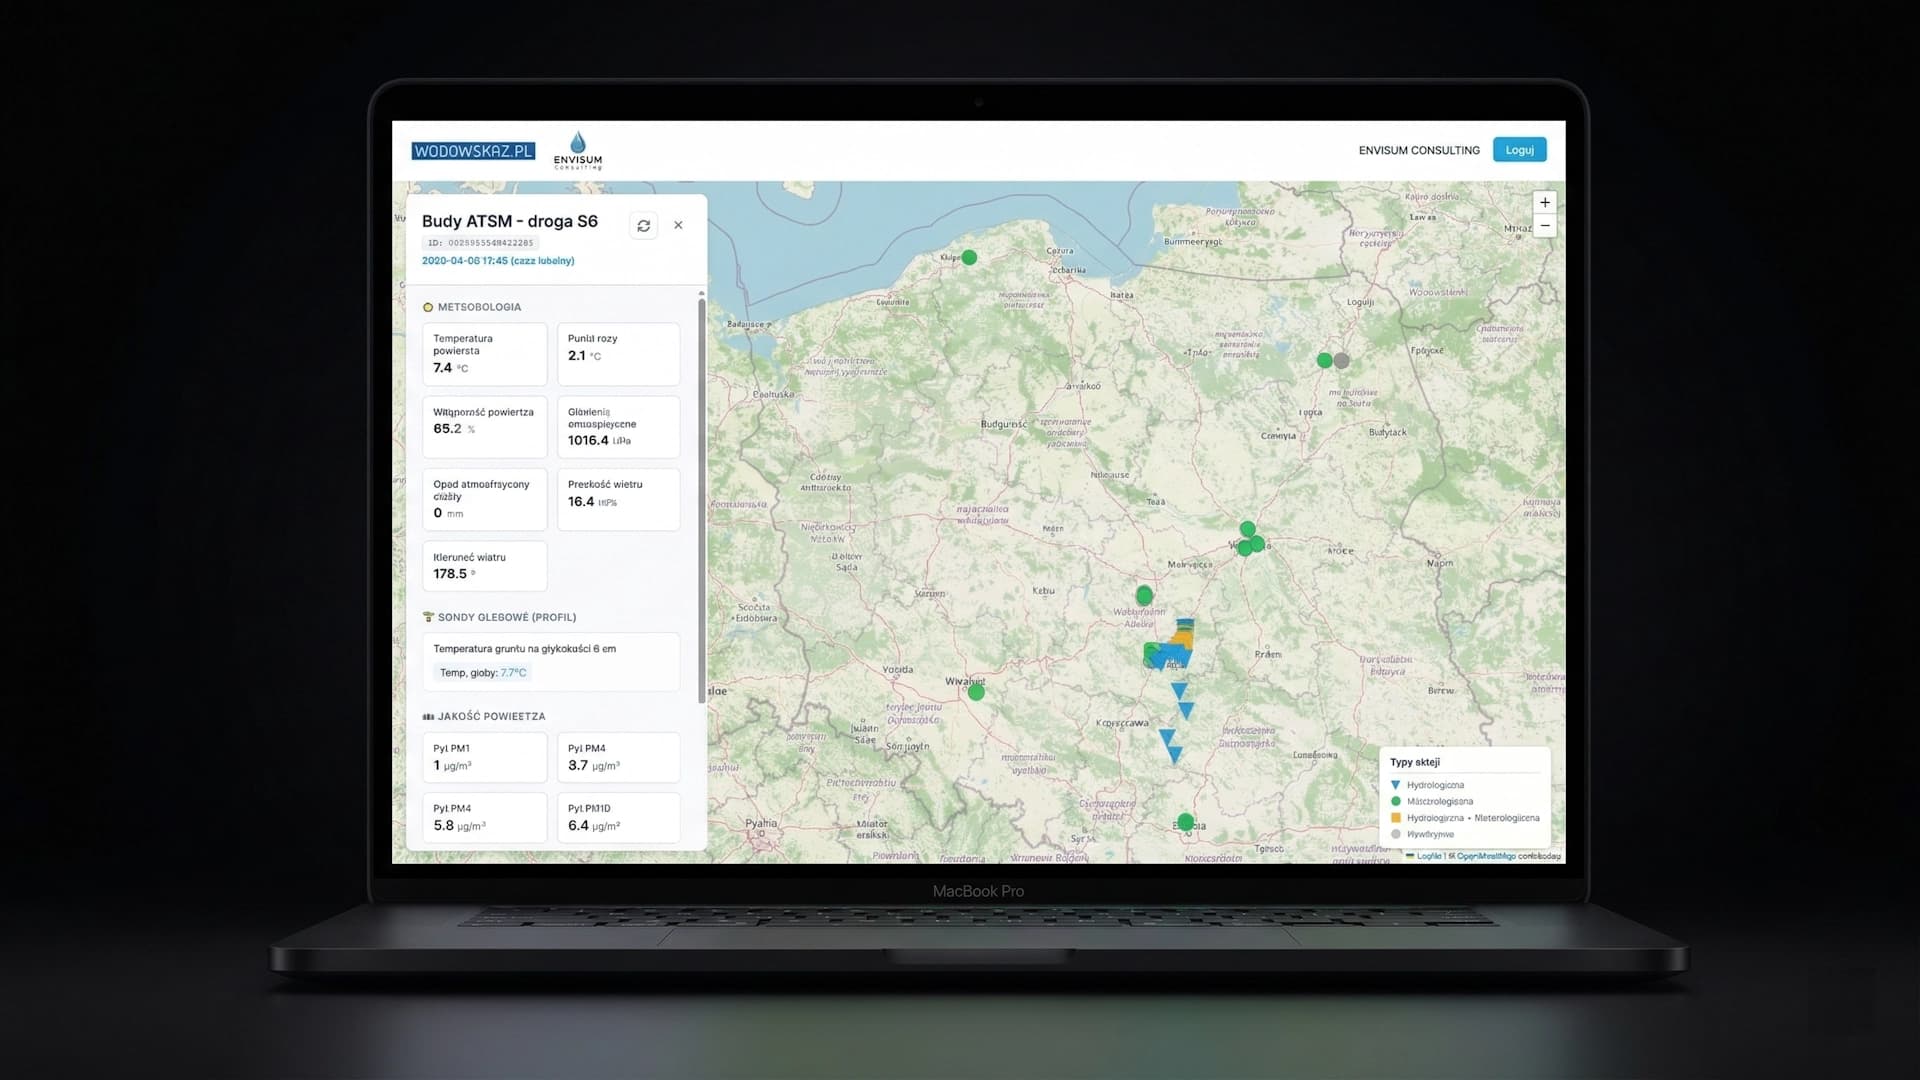
Task: Select the green station marker near the coast
Action: [968, 257]
